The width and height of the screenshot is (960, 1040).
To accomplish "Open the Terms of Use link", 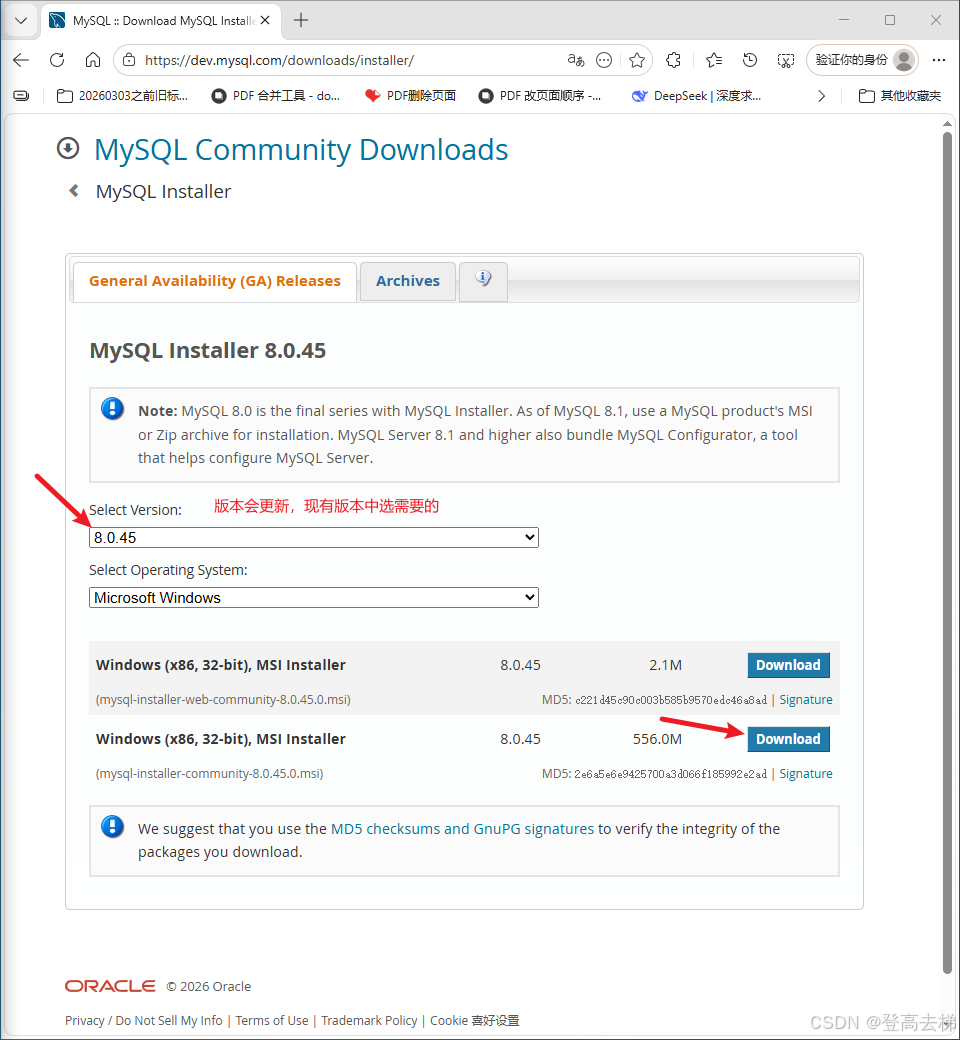I will pyautogui.click(x=272, y=1021).
